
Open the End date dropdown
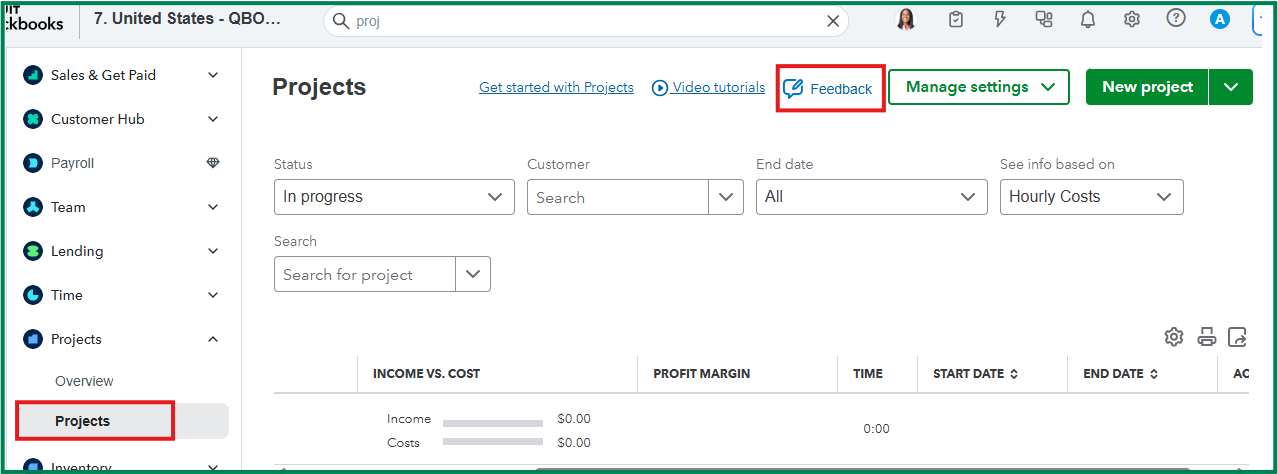tap(871, 197)
